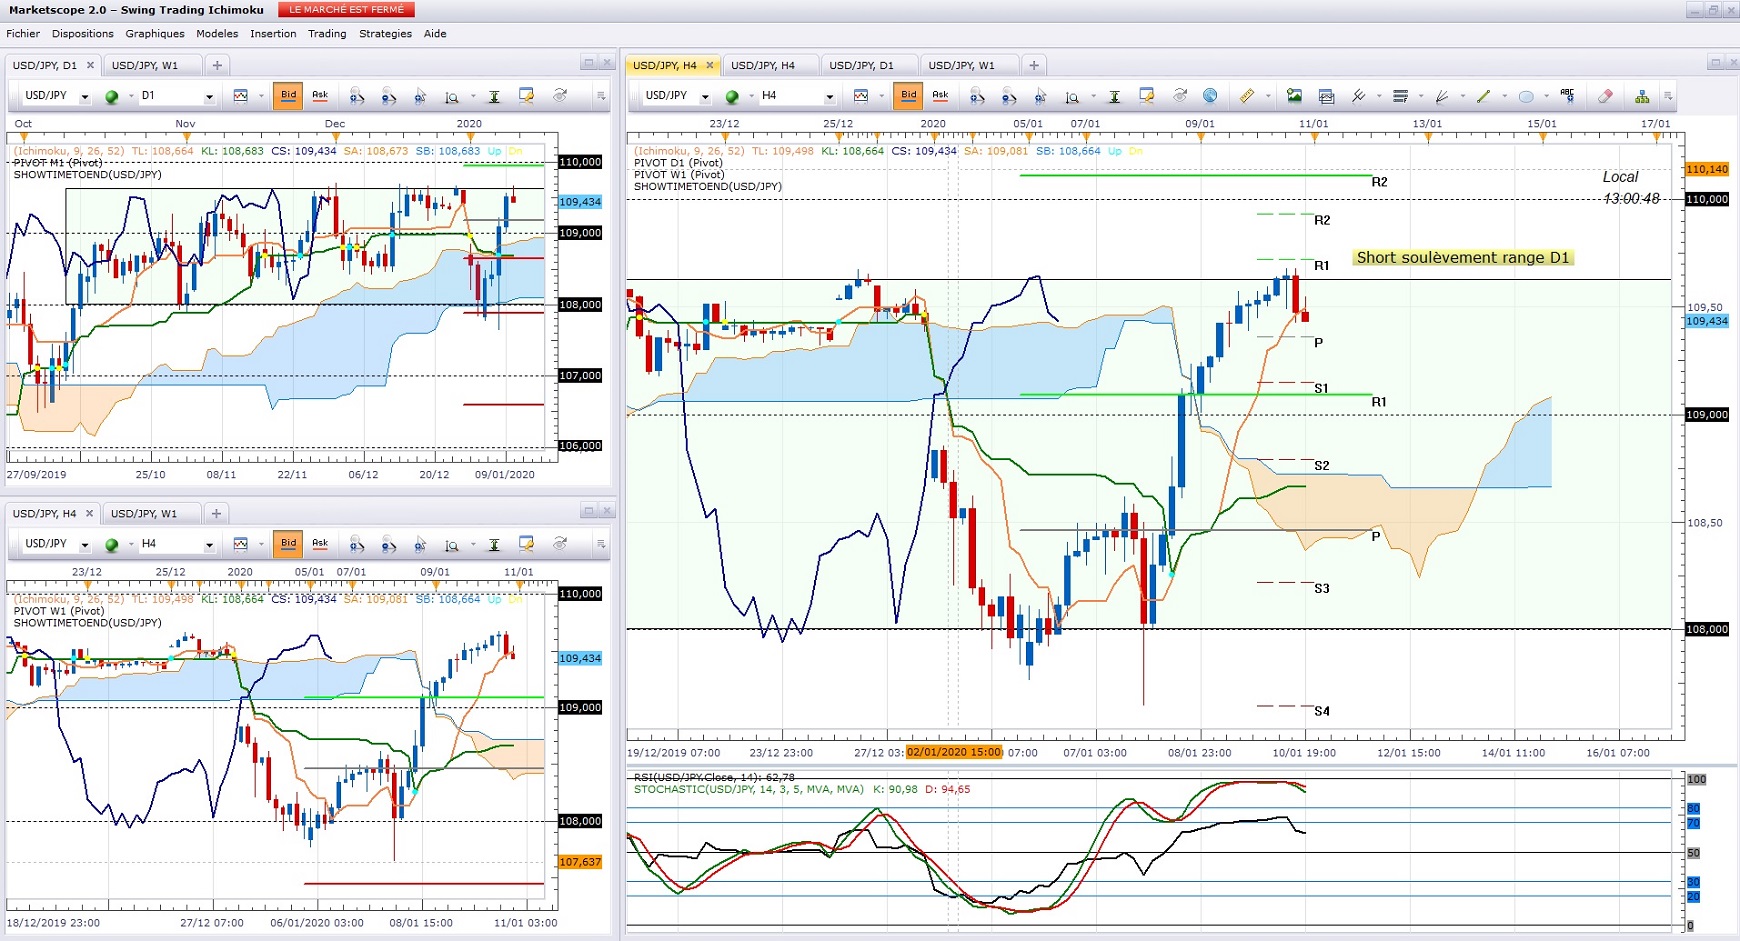Open the D1 timeframe dropdown in top-left chart toolbar
This screenshot has width=1740, height=941.
(209, 97)
